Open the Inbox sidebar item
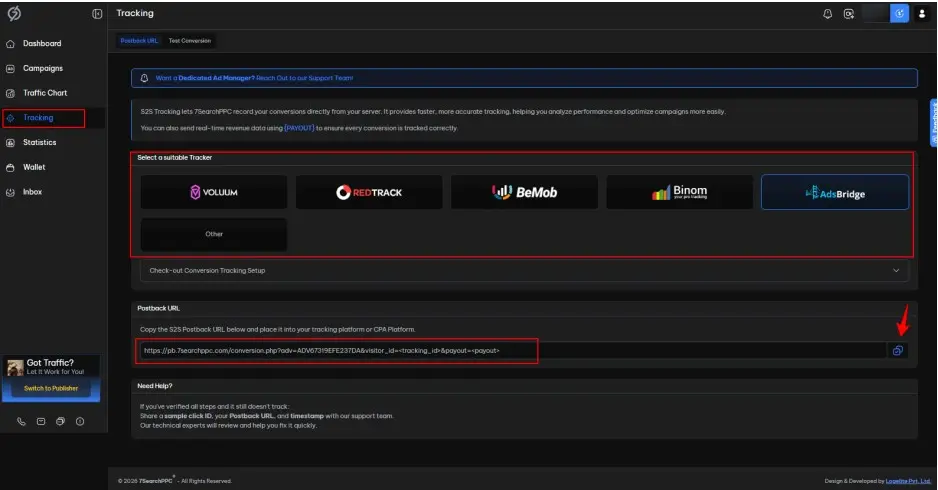The width and height of the screenshot is (938, 490). pyautogui.click(x=32, y=192)
